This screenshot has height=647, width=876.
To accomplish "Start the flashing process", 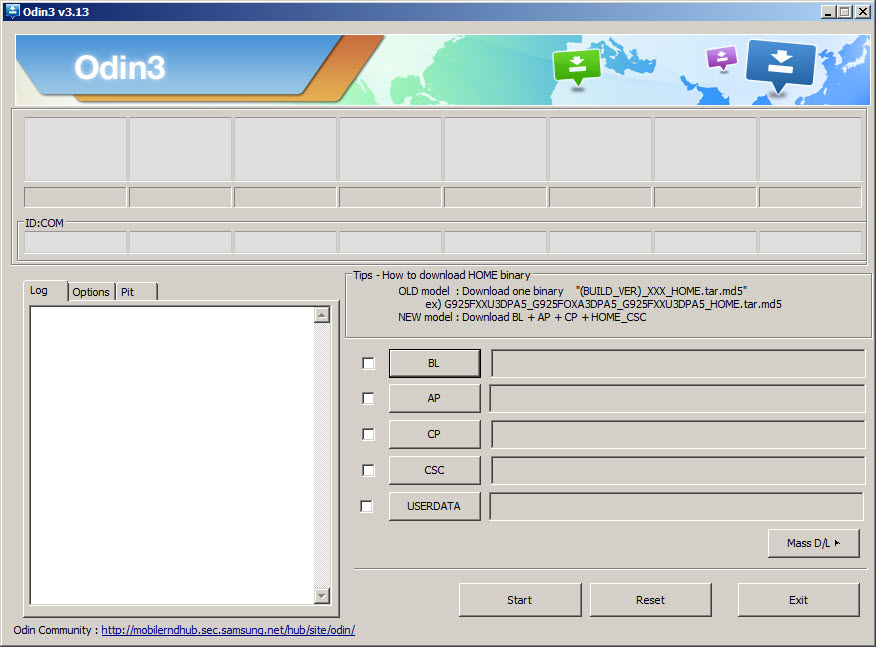I will click(x=520, y=600).
